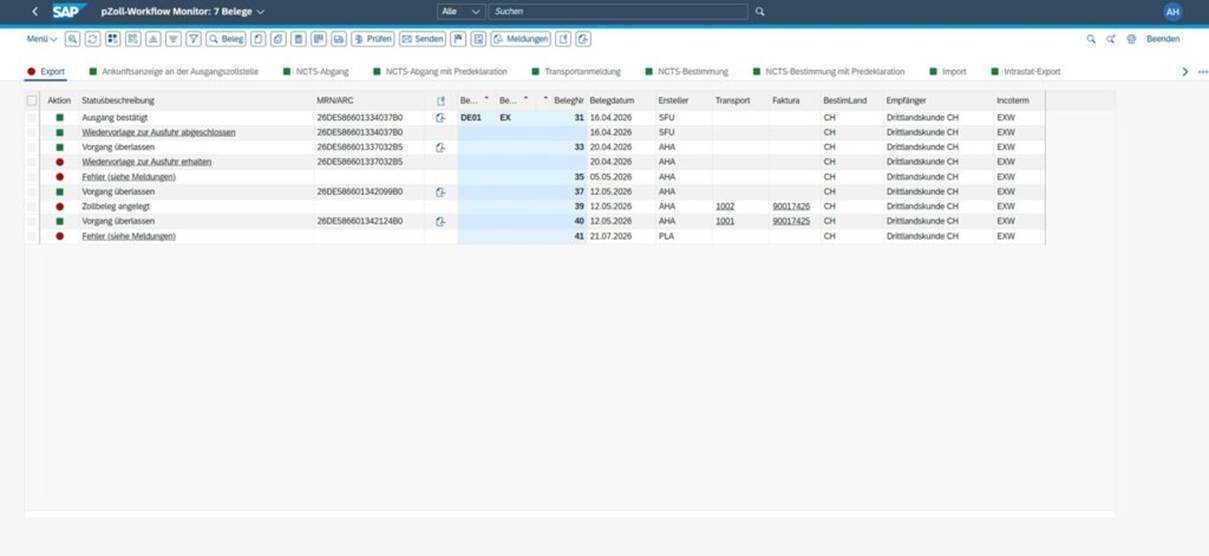The height and width of the screenshot is (556, 1209).
Task: Sort descending with the toolbar icon
Action: click(173, 39)
